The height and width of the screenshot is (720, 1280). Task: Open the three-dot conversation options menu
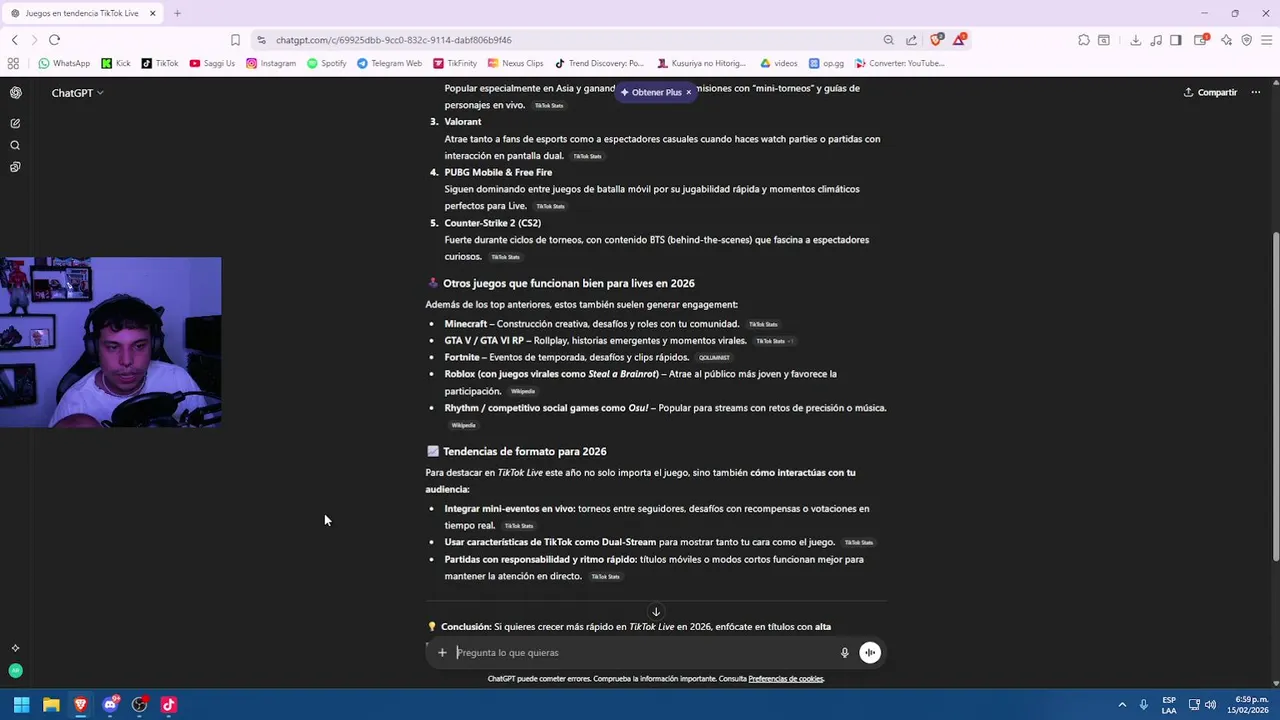[x=1256, y=92]
